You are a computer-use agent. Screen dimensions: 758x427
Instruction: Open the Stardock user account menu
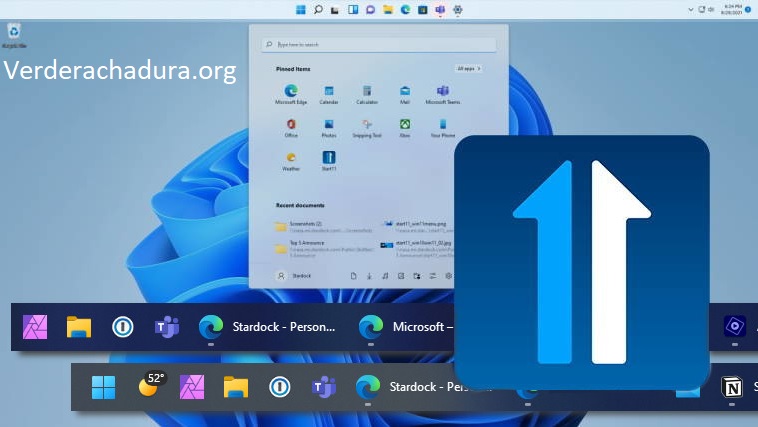294,276
